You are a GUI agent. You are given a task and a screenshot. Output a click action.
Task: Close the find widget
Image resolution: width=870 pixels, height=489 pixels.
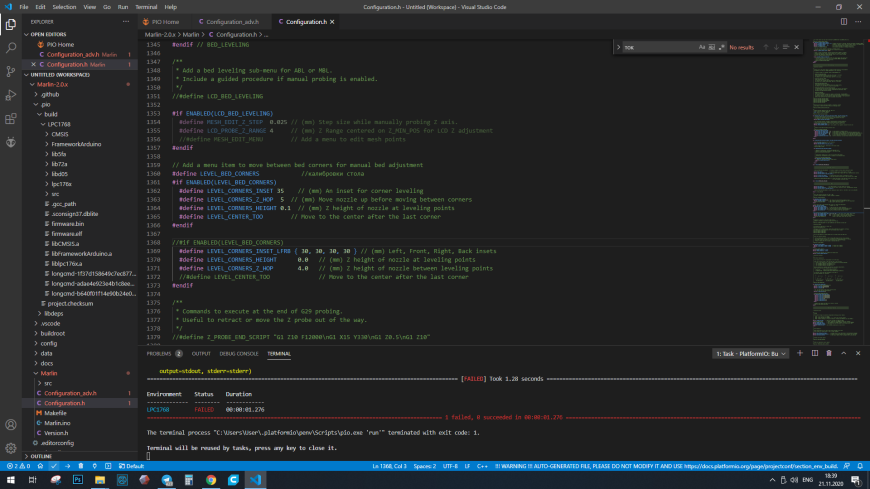pos(797,47)
